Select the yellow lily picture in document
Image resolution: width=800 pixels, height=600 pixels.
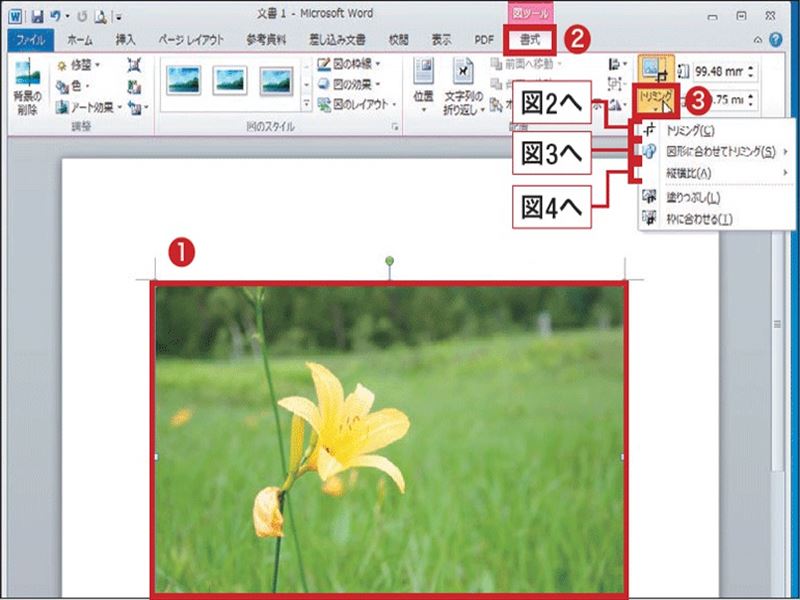click(x=390, y=440)
